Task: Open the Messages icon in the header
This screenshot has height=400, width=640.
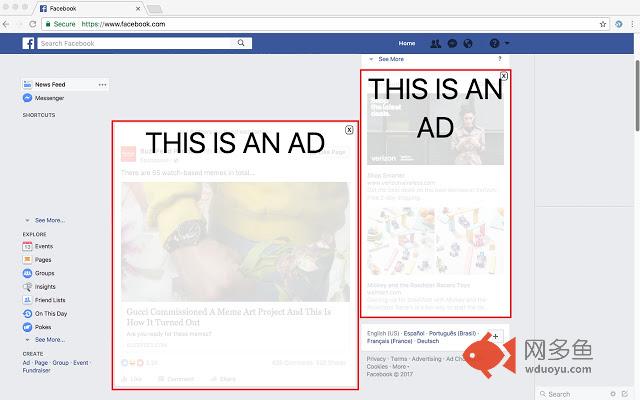Action: [x=452, y=43]
